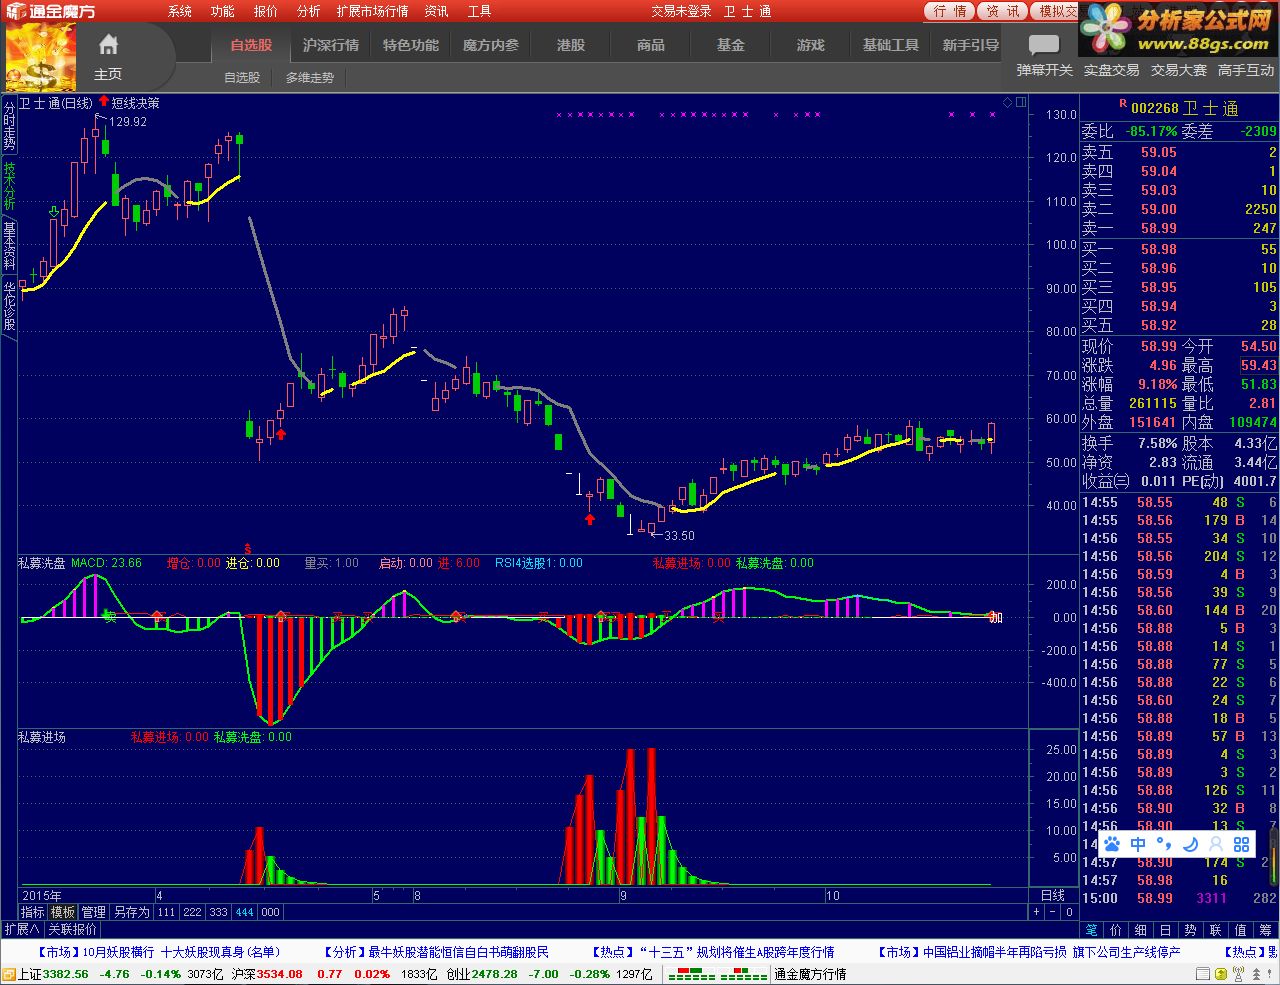Switch to the 特色功能 tab
Image resolution: width=1280 pixels, height=985 pixels.
click(411, 45)
